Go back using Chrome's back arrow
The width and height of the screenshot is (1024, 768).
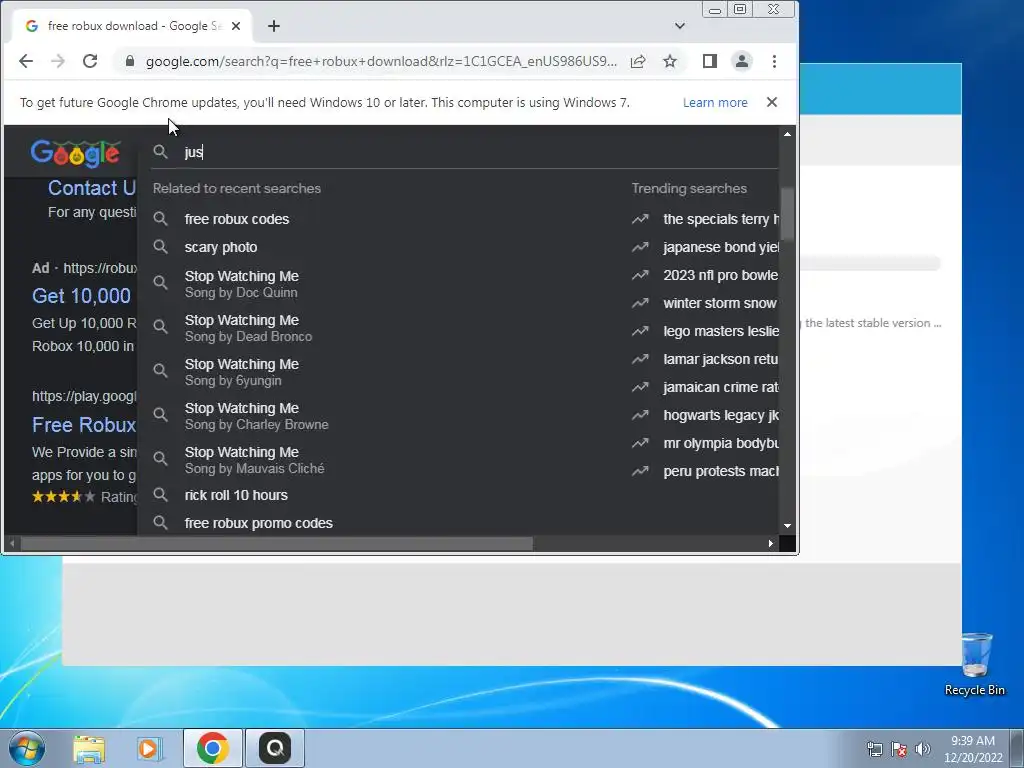[x=25, y=61]
